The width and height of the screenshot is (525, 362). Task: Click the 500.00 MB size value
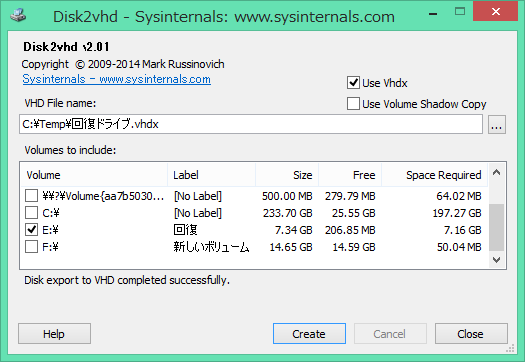tap(287, 196)
